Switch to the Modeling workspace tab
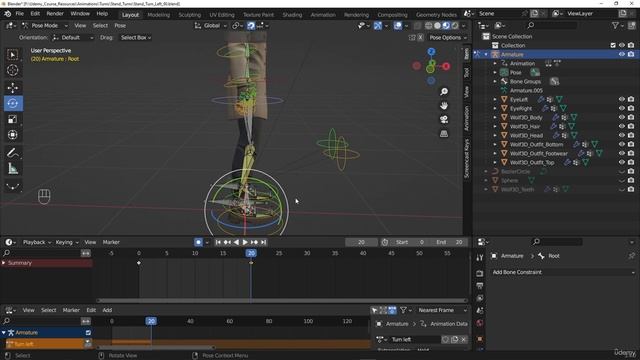640x360 pixels. pyautogui.click(x=158, y=15)
